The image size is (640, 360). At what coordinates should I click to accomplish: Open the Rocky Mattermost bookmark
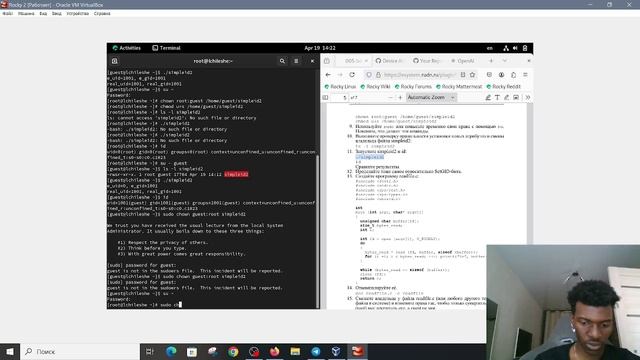click(x=459, y=87)
